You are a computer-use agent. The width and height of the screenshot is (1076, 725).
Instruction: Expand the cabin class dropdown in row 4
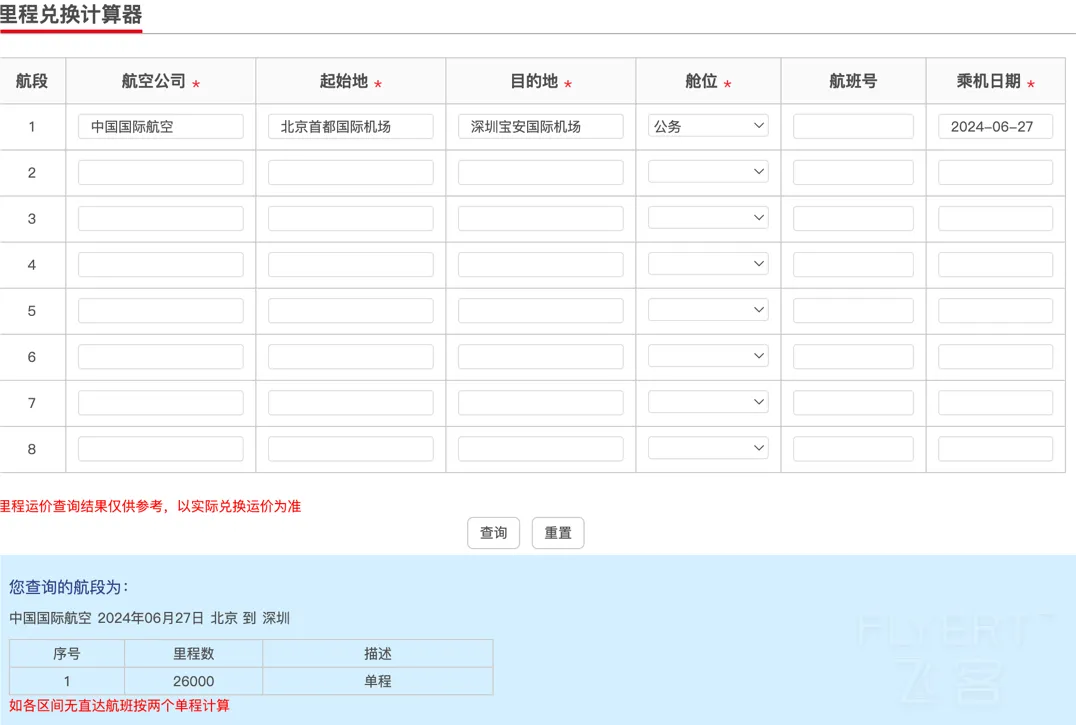click(708, 264)
